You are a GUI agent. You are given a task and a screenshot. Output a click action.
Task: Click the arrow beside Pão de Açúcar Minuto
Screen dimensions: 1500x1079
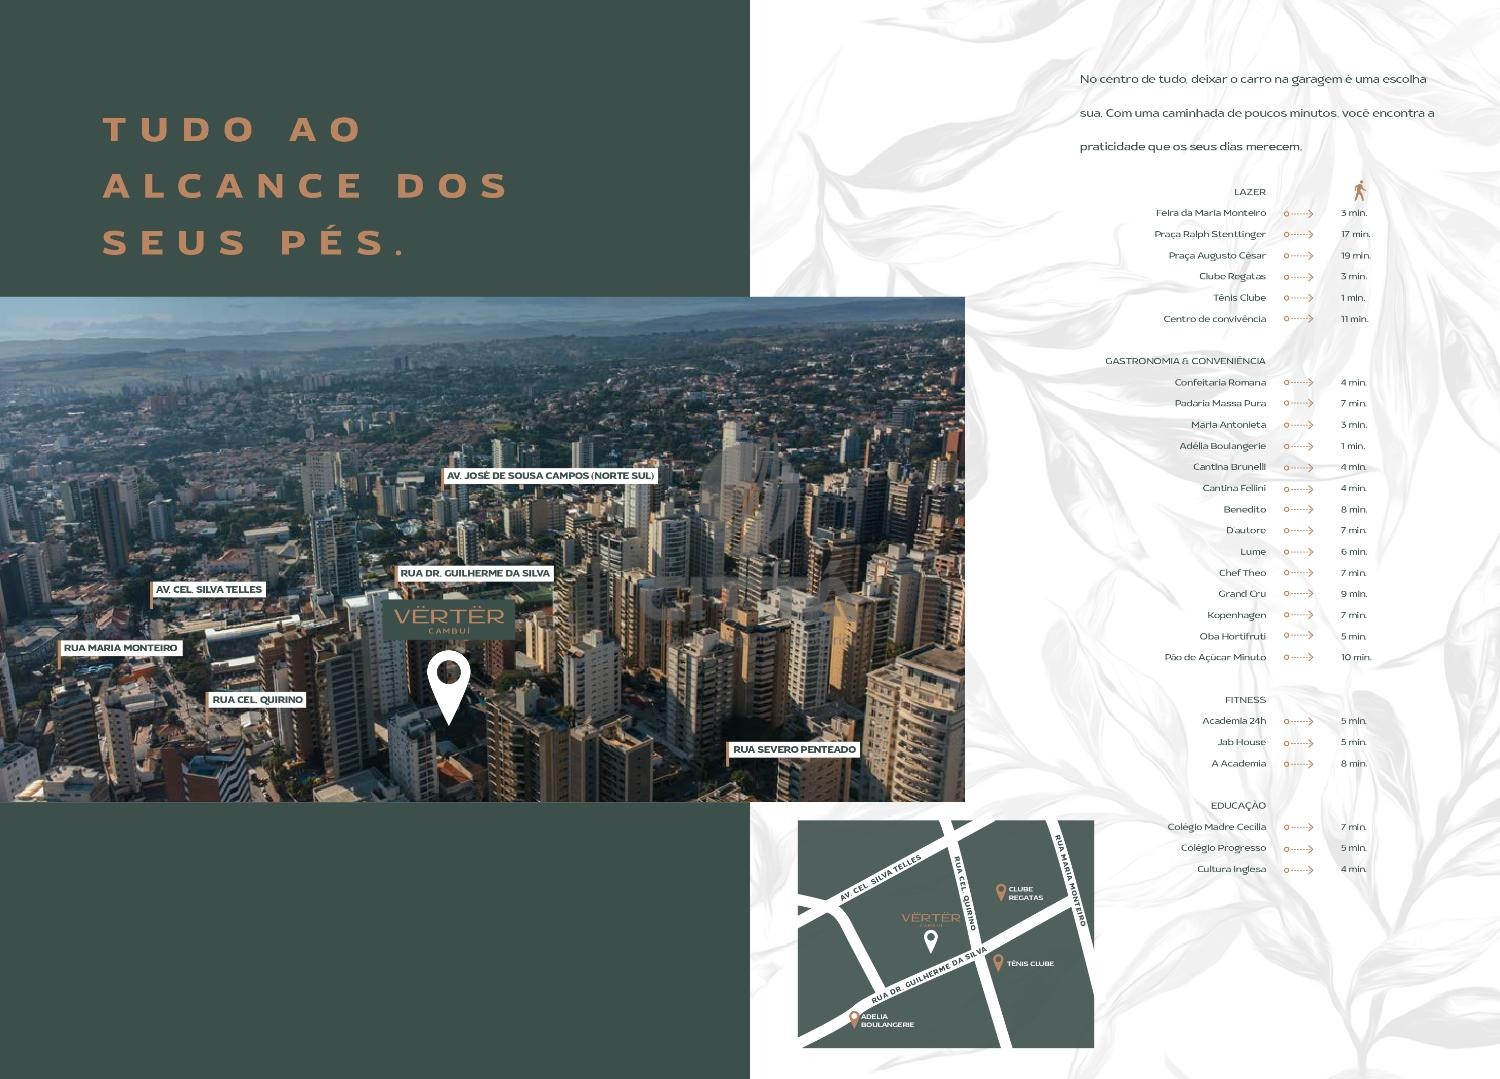tap(1298, 658)
